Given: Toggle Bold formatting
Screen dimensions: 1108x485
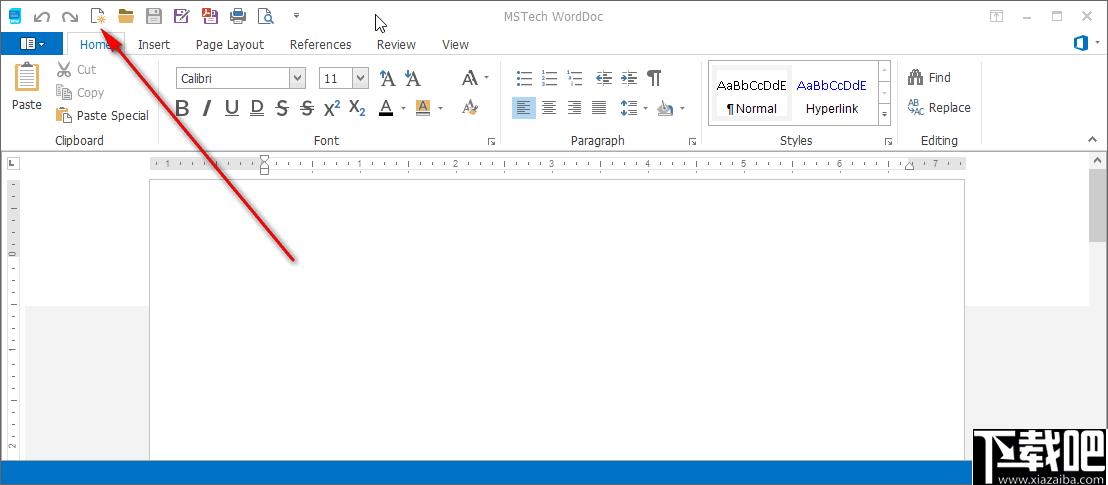Looking at the screenshot, I should pos(182,108).
